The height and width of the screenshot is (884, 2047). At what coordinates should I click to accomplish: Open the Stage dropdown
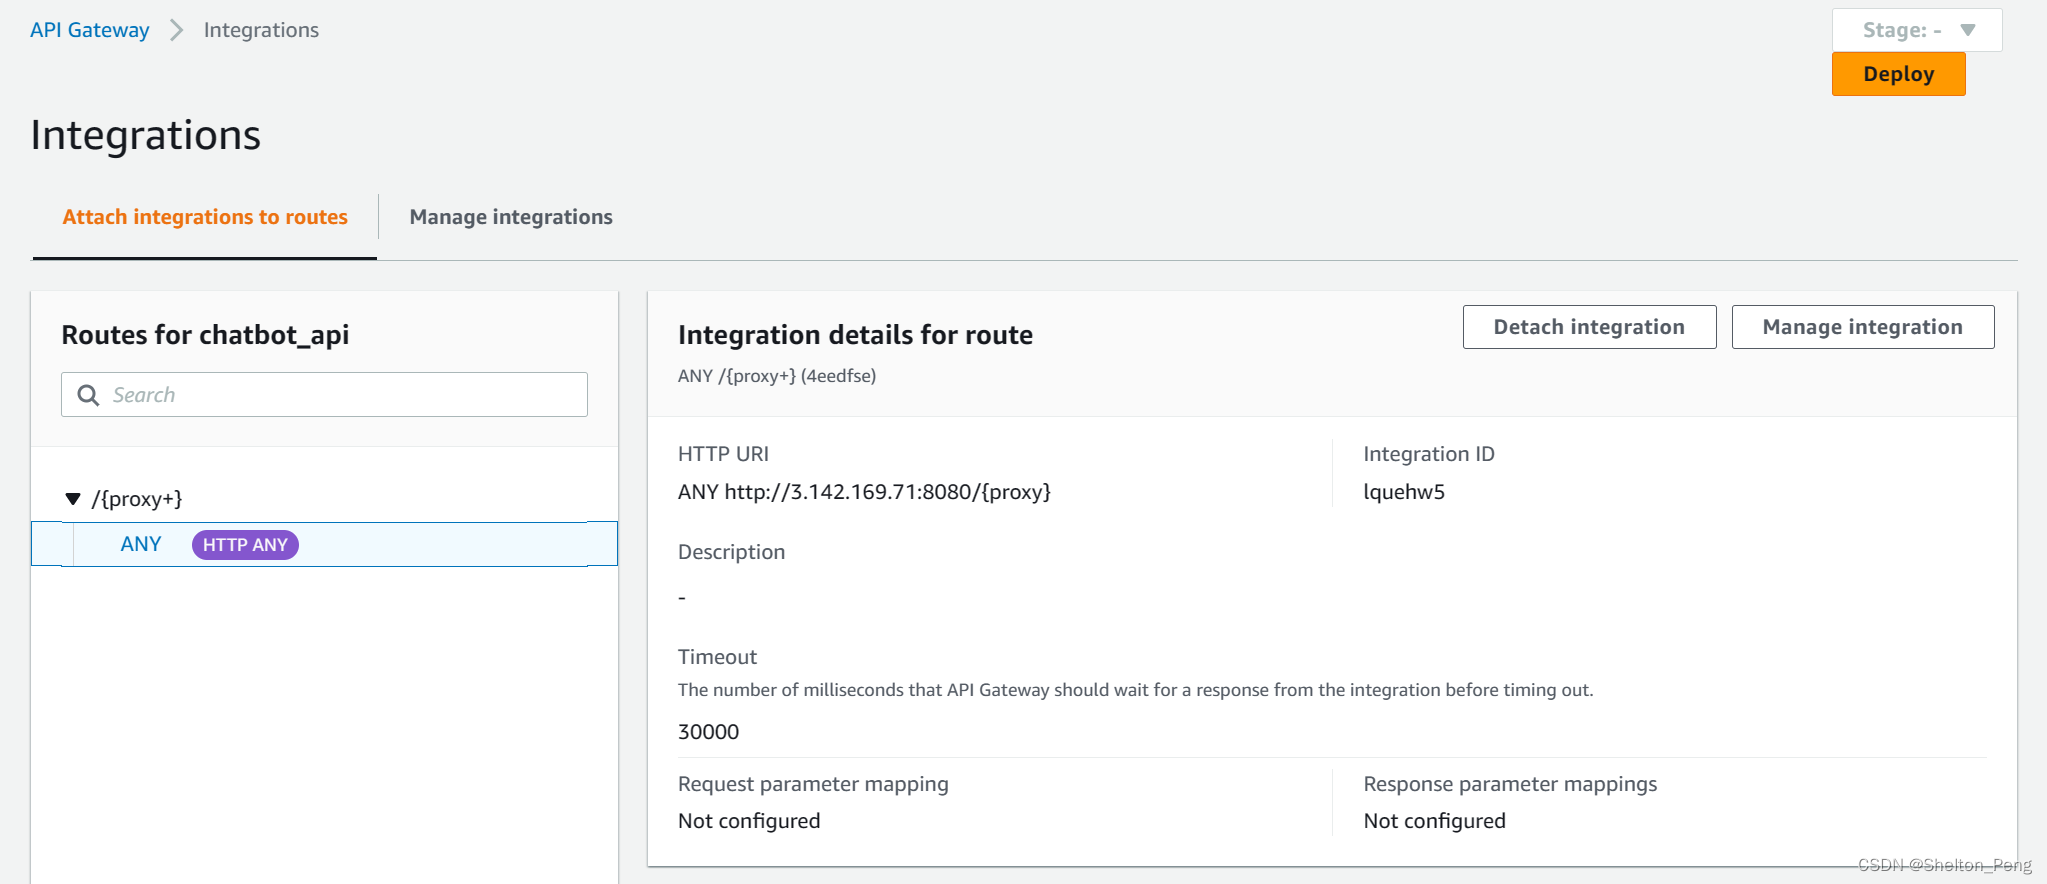click(x=1915, y=30)
